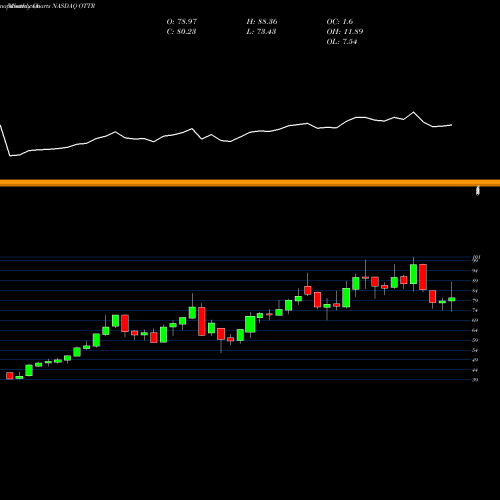Select the "OH: 11.89" readout

[345, 32]
